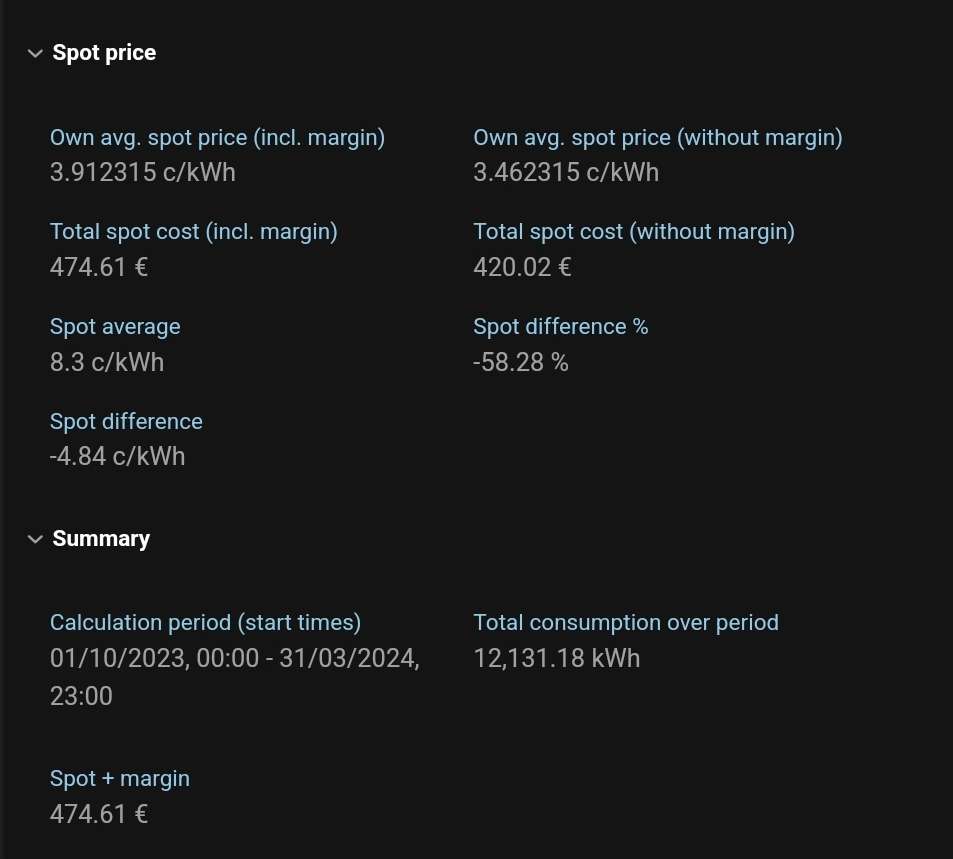The width and height of the screenshot is (953, 859).
Task: Click the "Spot price" section heading text
Action: click(104, 53)
